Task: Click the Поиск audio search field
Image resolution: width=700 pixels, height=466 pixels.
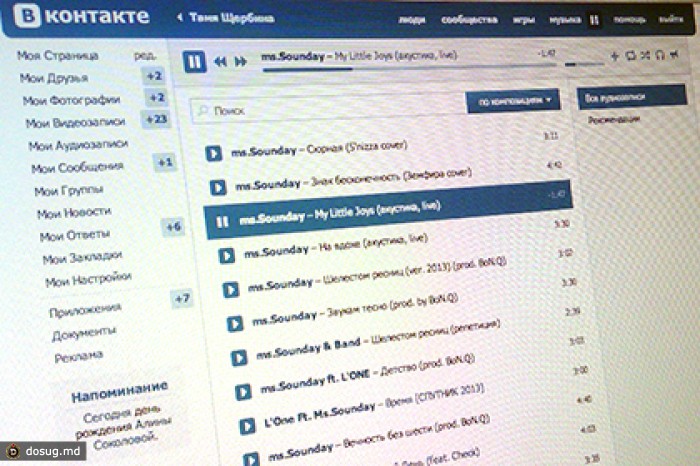Action: [x=328, y=109]
